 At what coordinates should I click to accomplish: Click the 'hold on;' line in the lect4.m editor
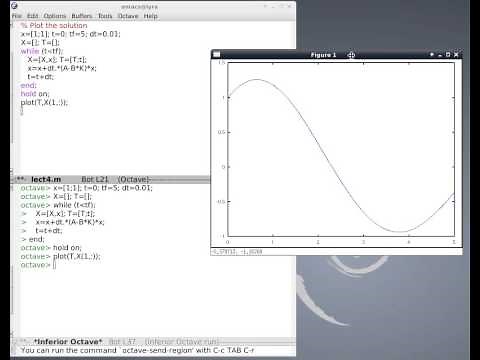coord(35,94)
